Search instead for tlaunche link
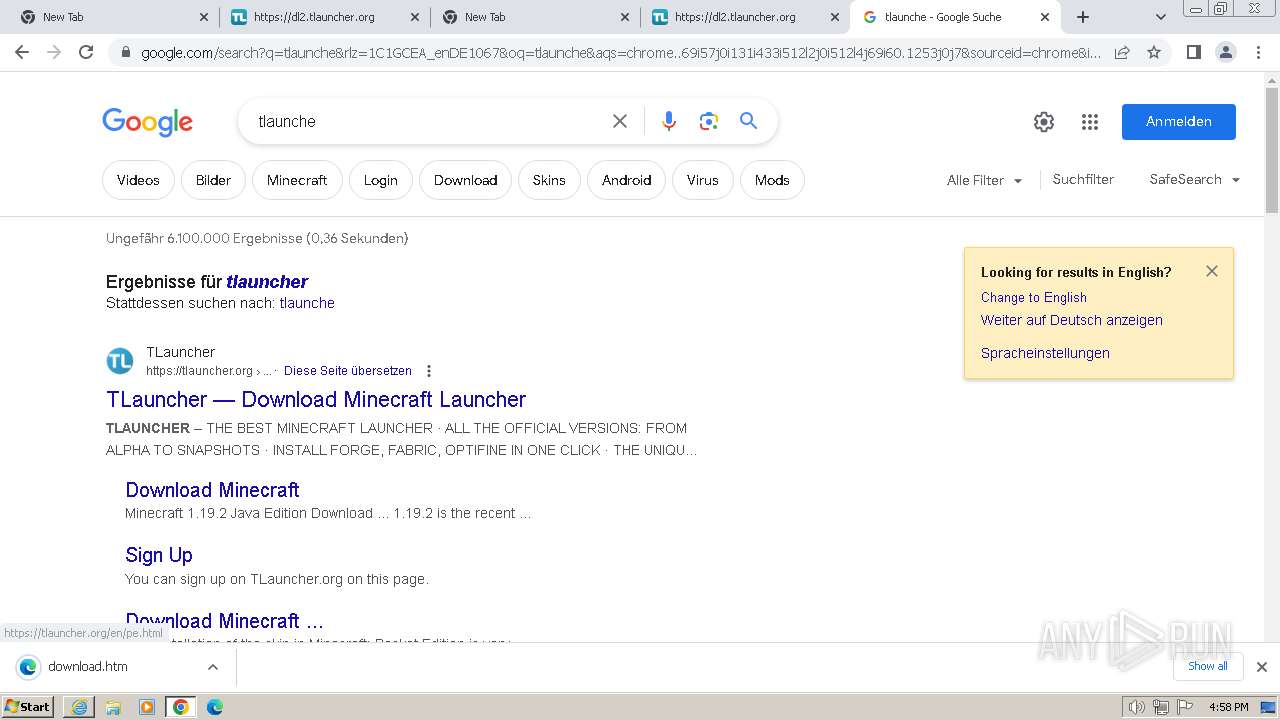This screenshot has height=720, width=1280. pyautogui.click(x=307, y=303)
